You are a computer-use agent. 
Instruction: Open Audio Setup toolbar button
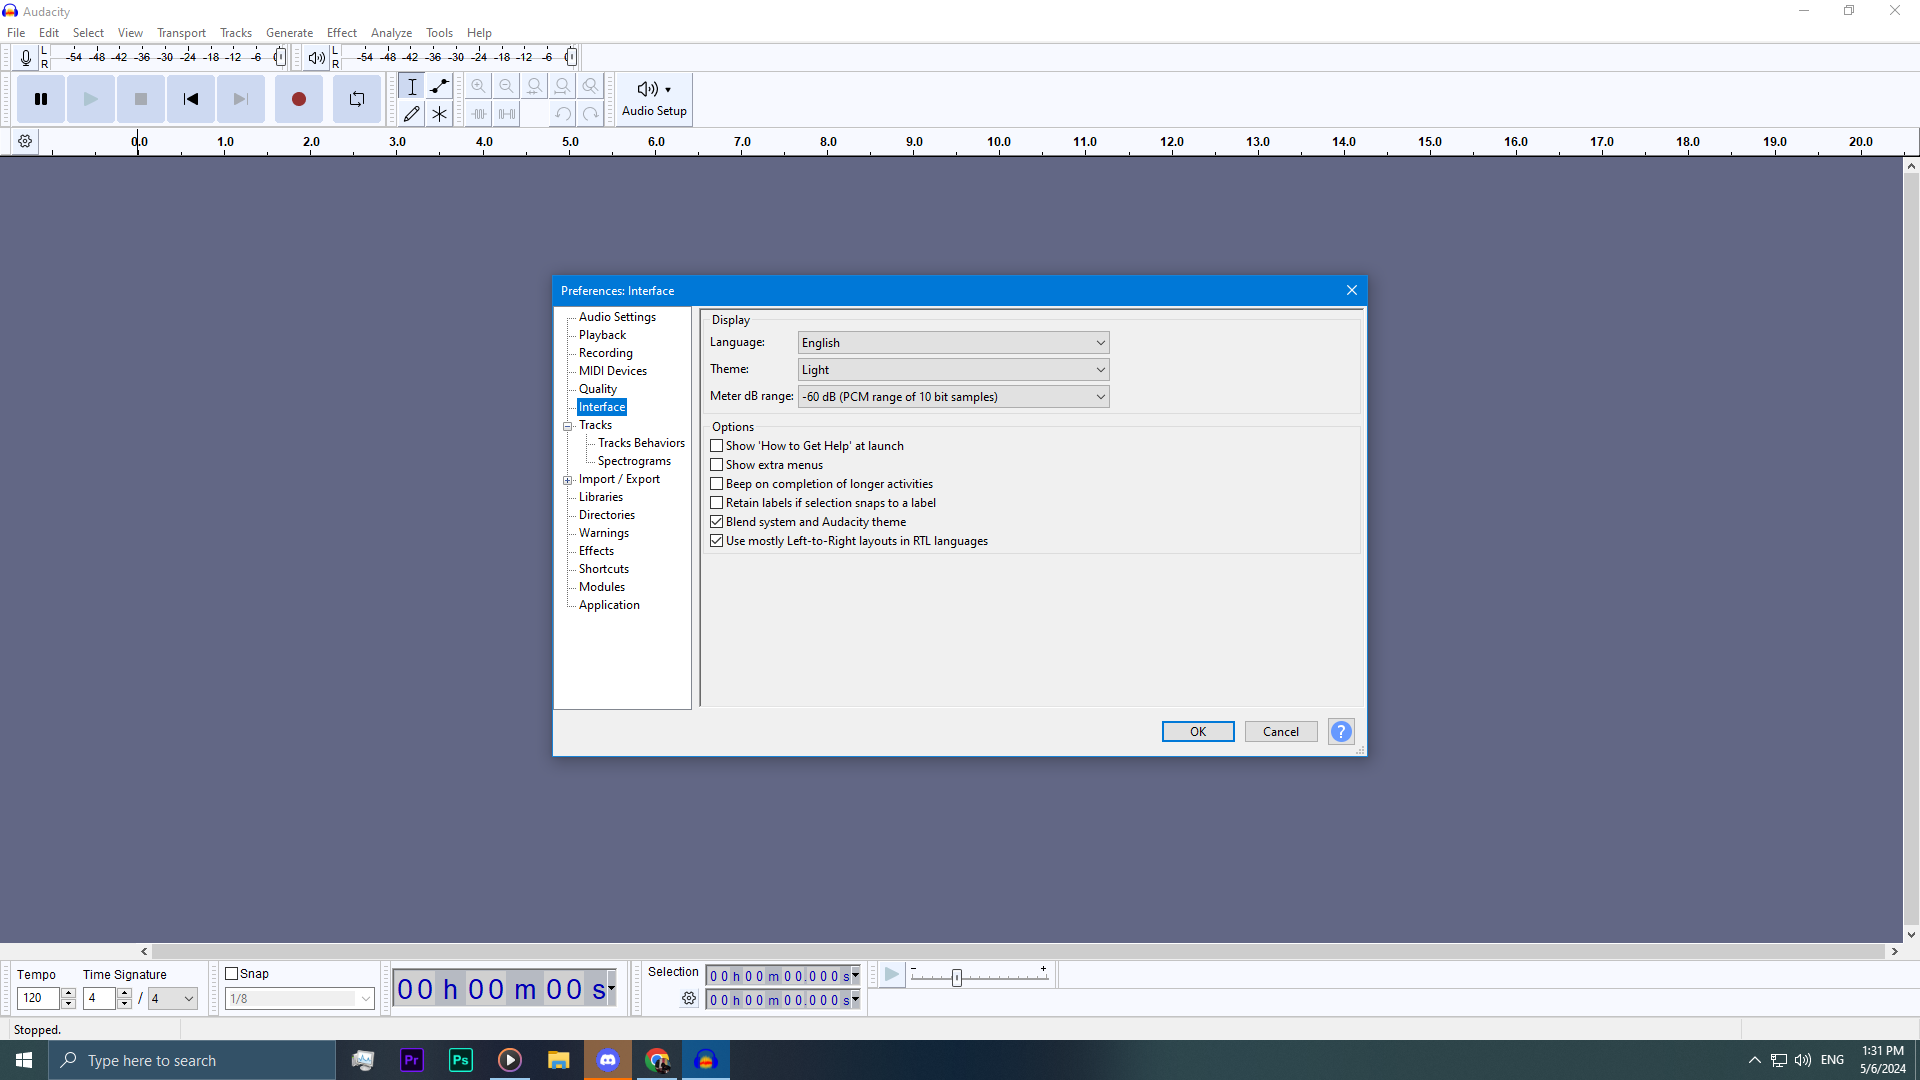654,99
